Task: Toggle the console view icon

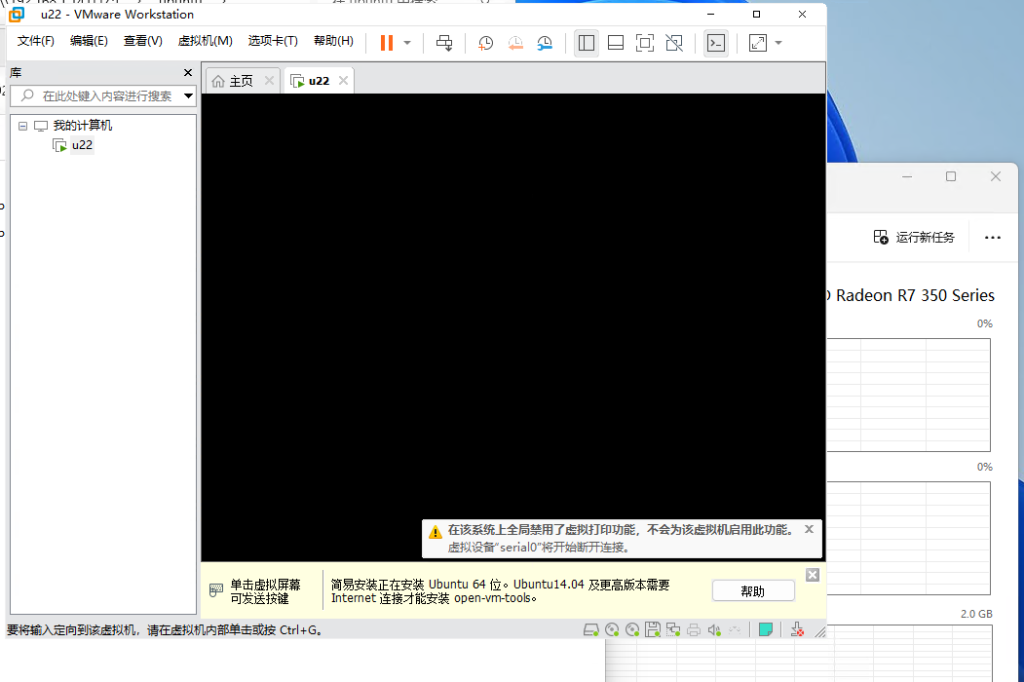Action: (x=716, y=43)
